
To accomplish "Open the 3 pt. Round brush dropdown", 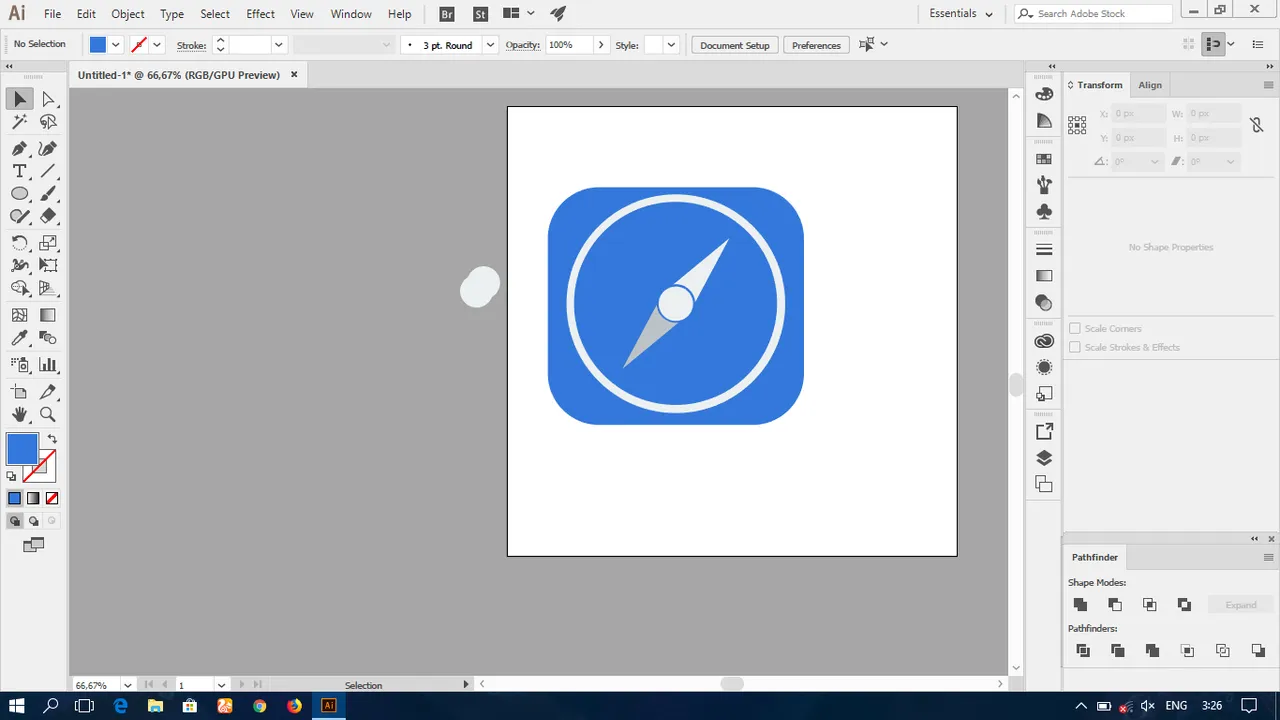I will point(490,45).
